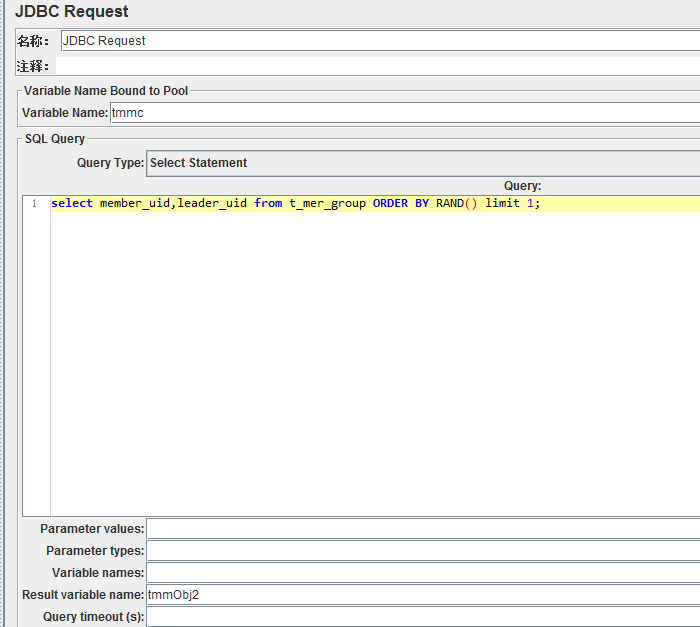
Task: Click the leader_uid column in the query
Action: [x=212, y=204]
